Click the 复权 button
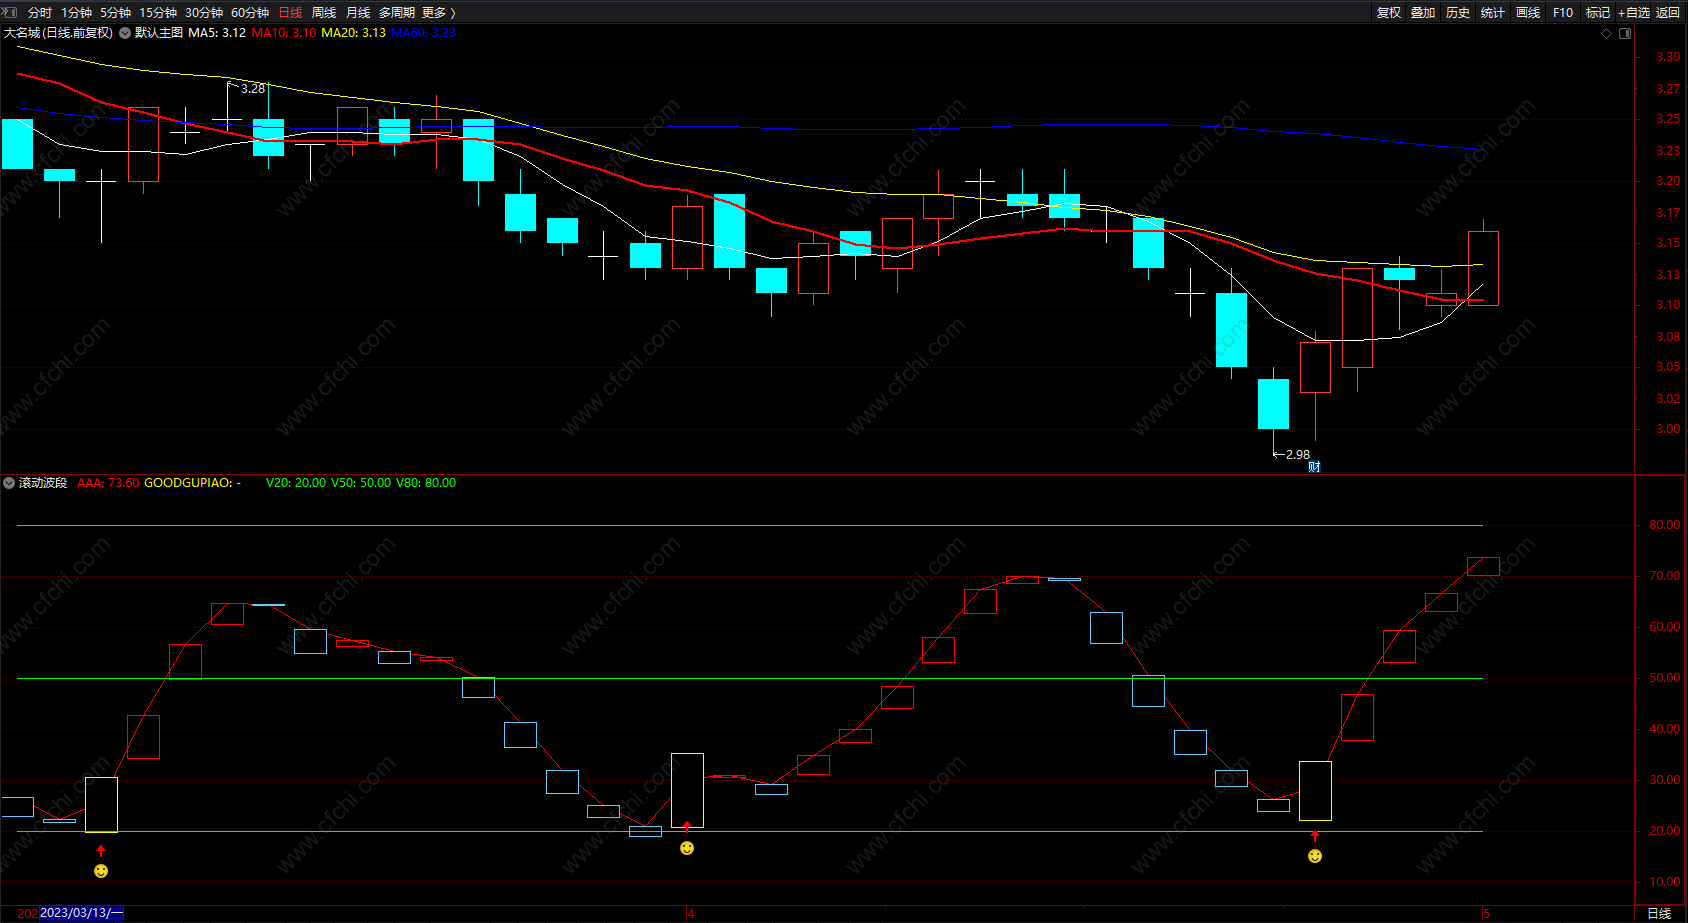The height and width of the screenshot is (923, 1688). tap(1389, 13)
